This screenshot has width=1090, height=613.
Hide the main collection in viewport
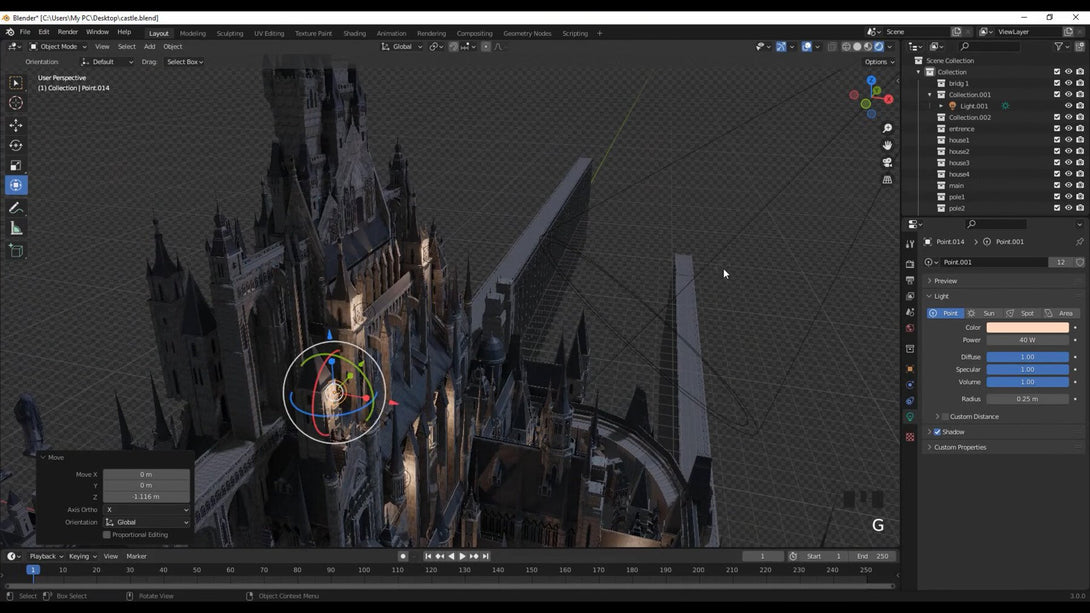click(1068, 186)
